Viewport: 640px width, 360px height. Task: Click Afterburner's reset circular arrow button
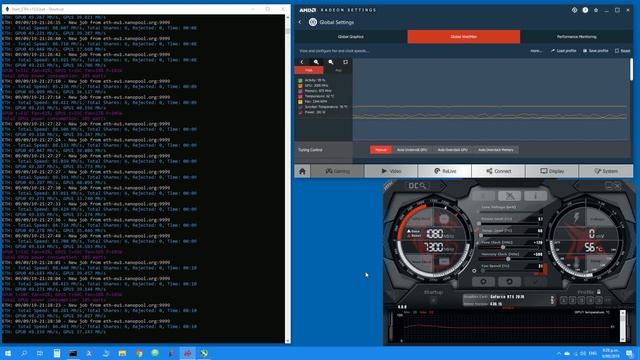click(x=509, y=282)
